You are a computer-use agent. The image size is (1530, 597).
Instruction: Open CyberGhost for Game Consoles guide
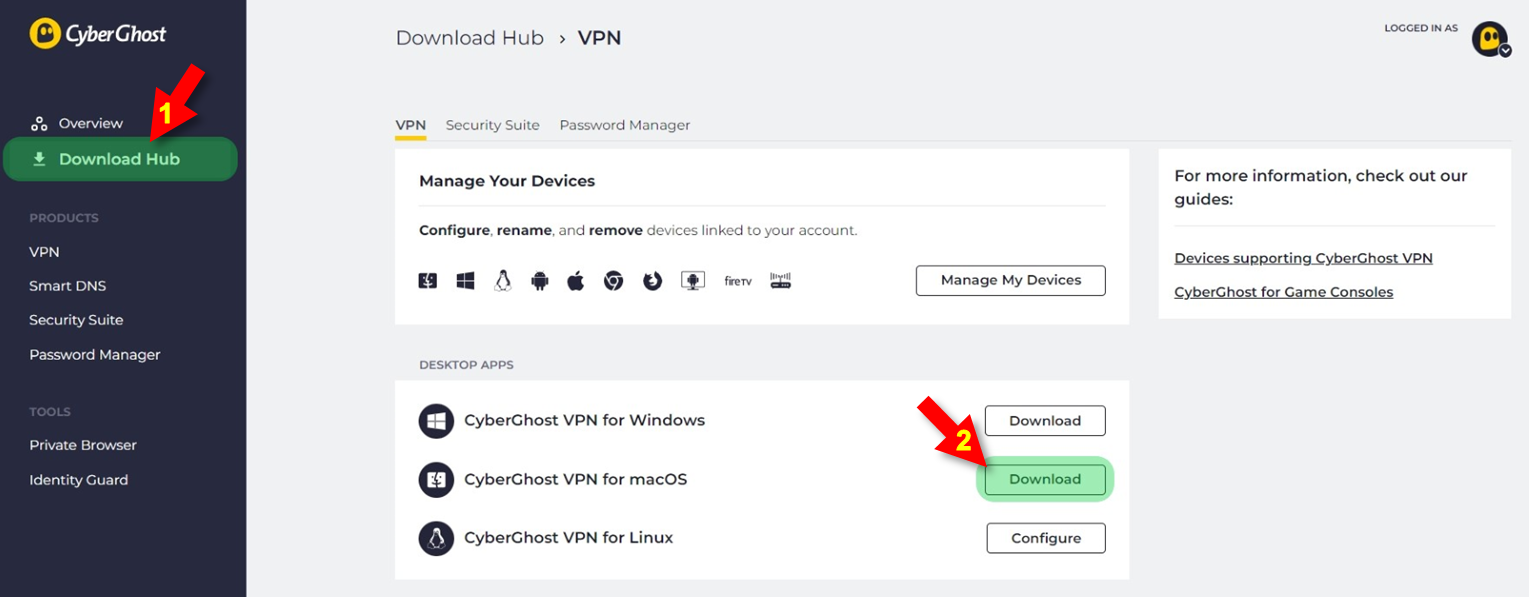1283,292
